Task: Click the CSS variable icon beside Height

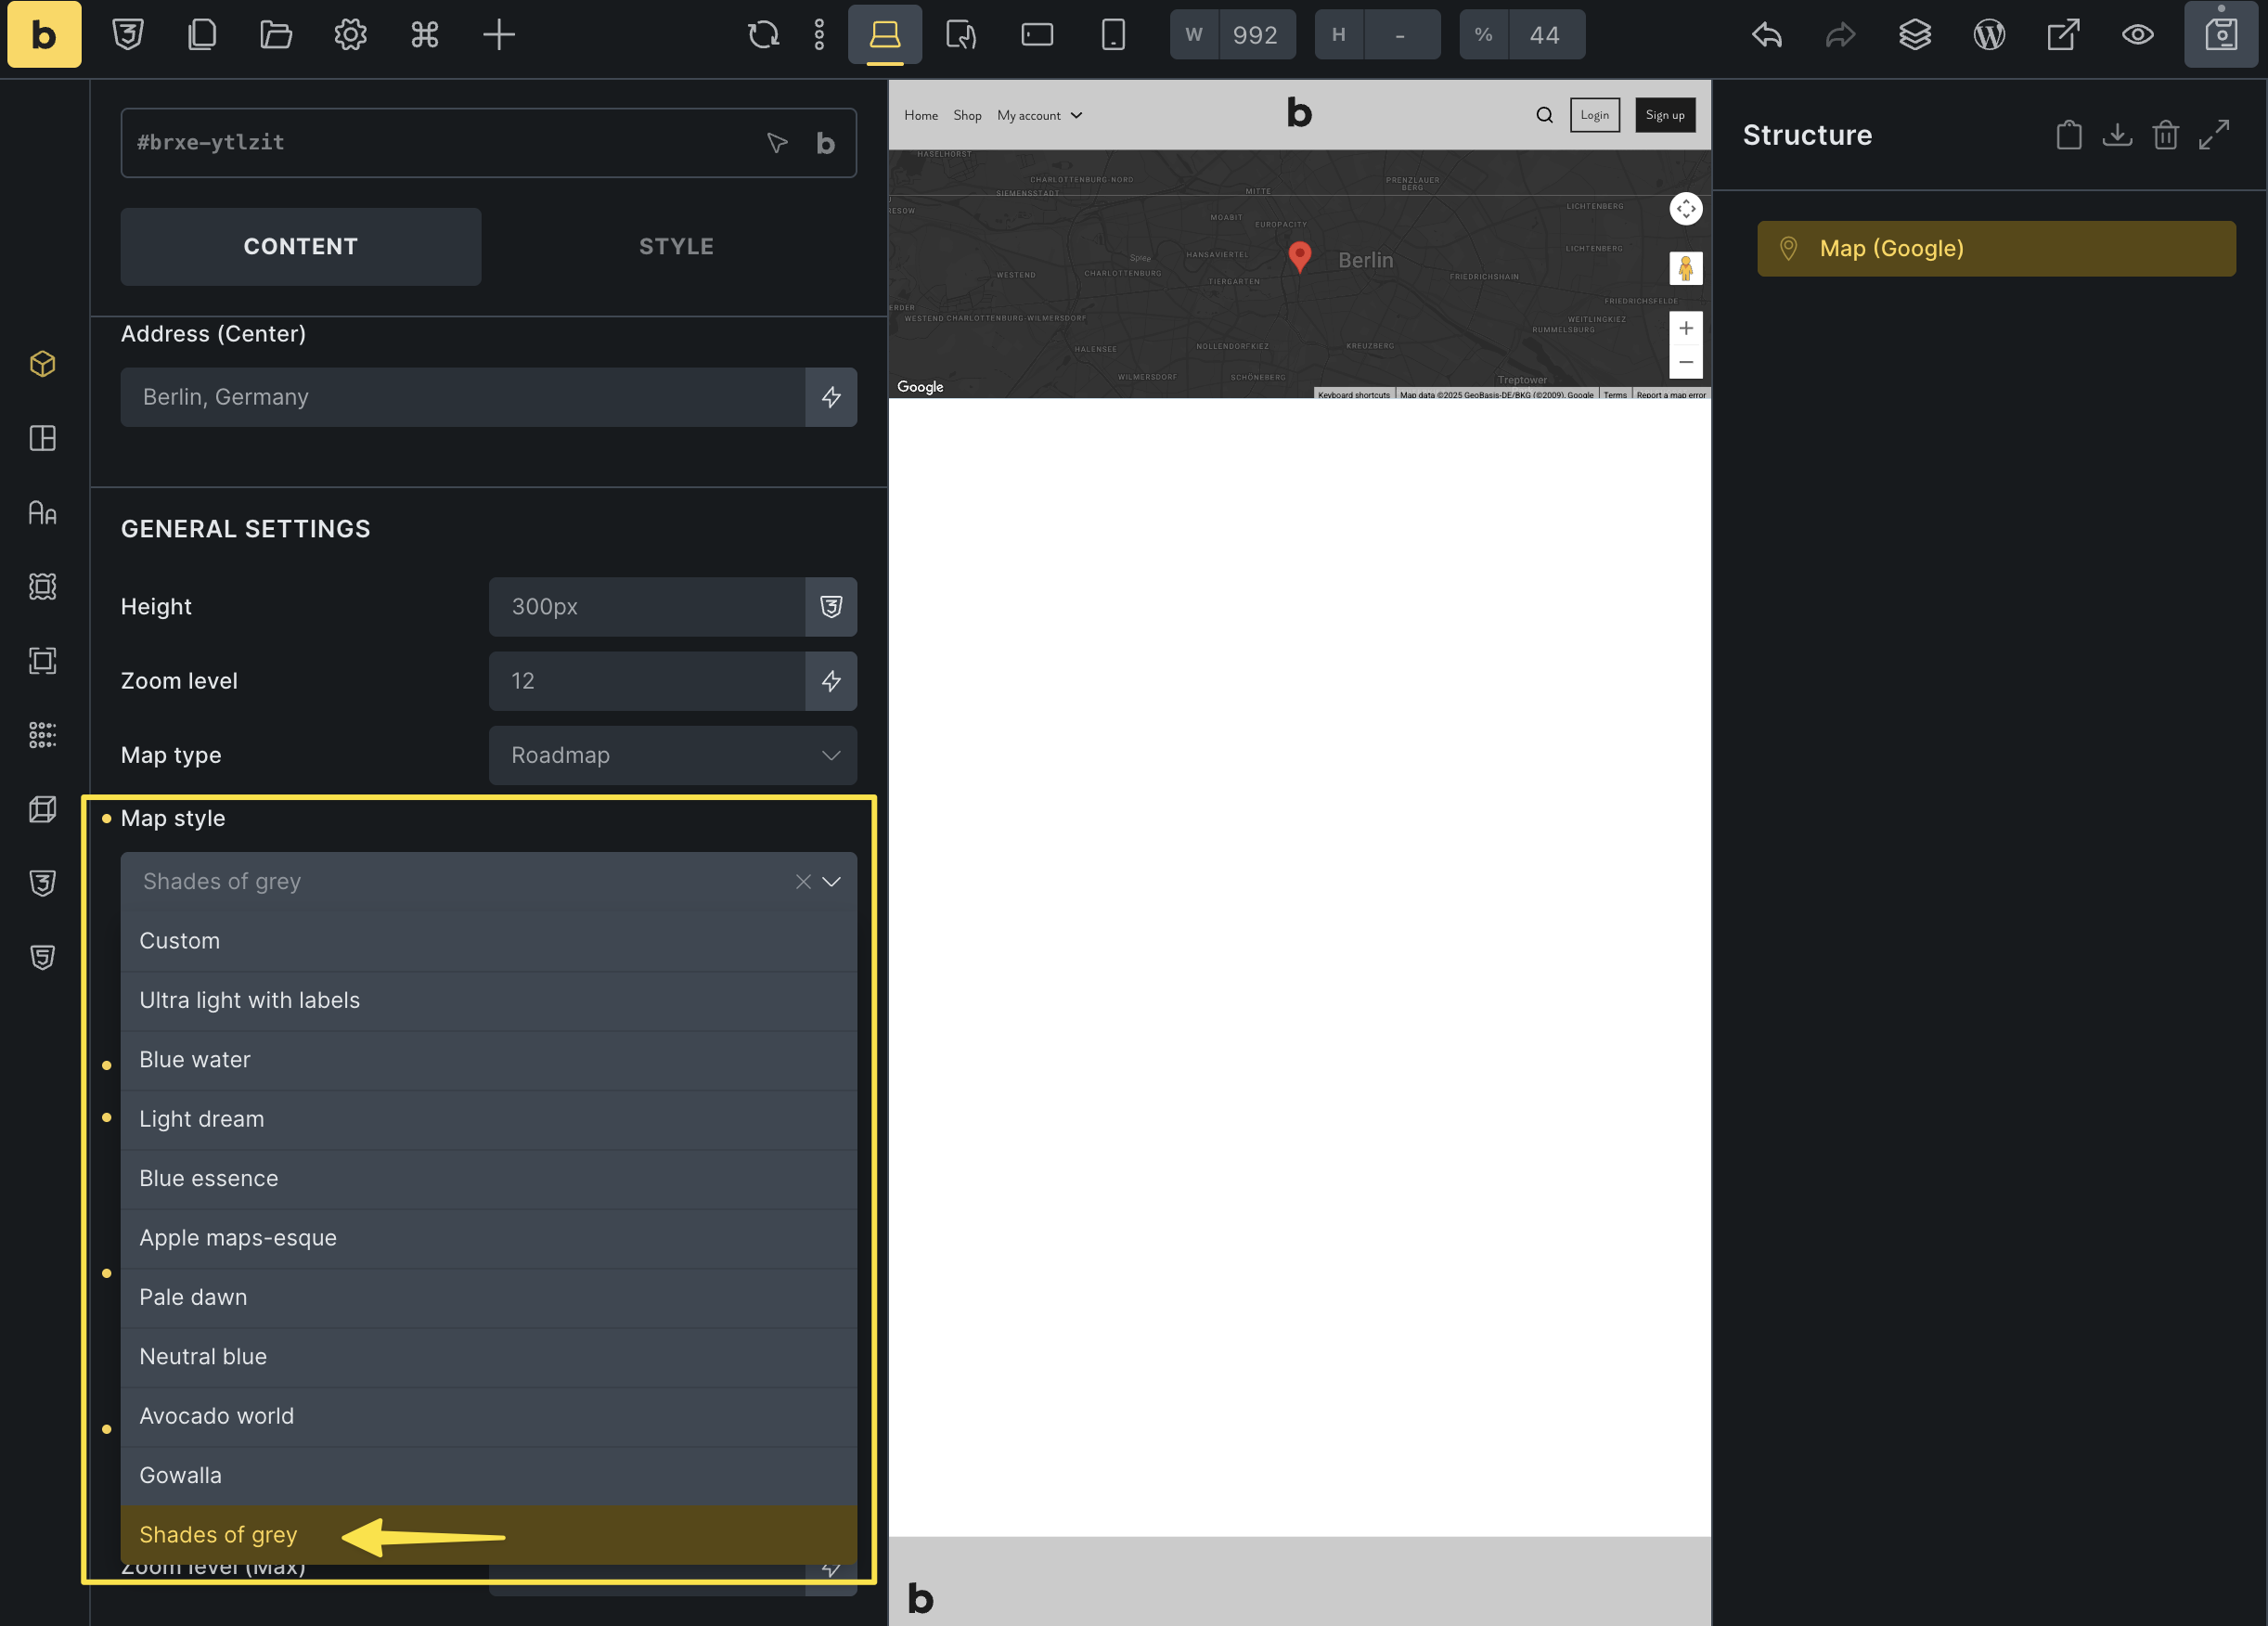Action: (x=831, y=607)
